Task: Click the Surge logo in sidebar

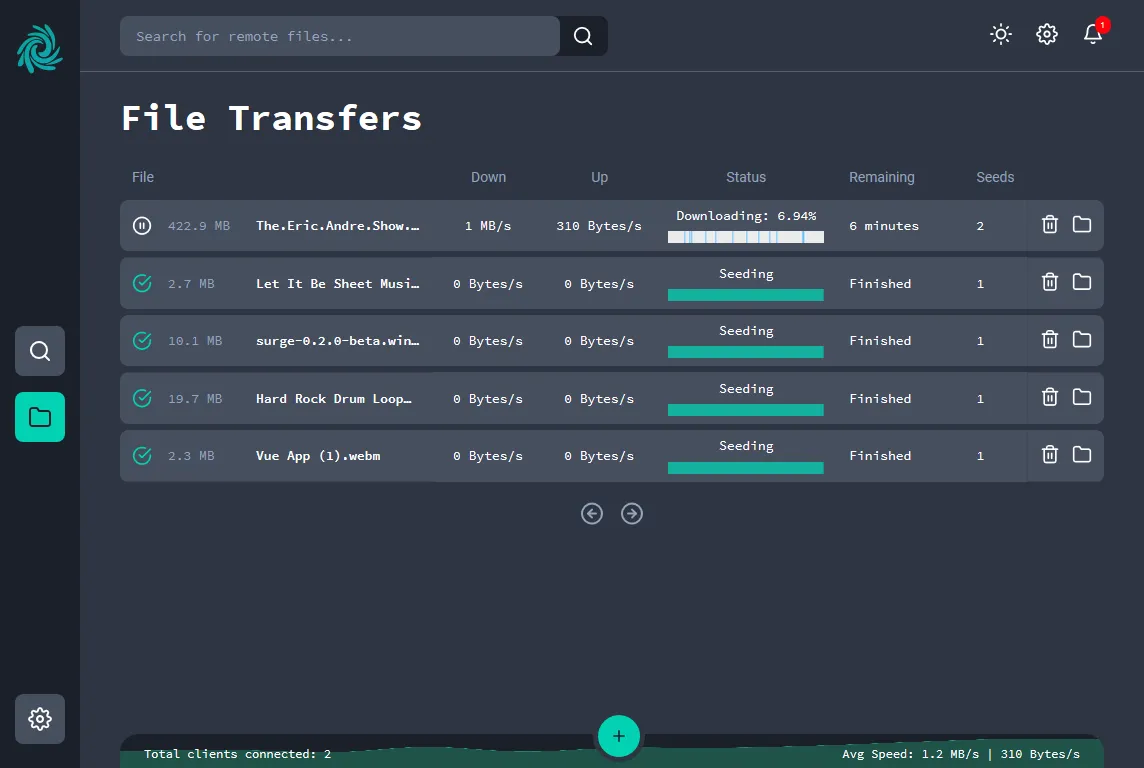Action: (x=40, y=49)
